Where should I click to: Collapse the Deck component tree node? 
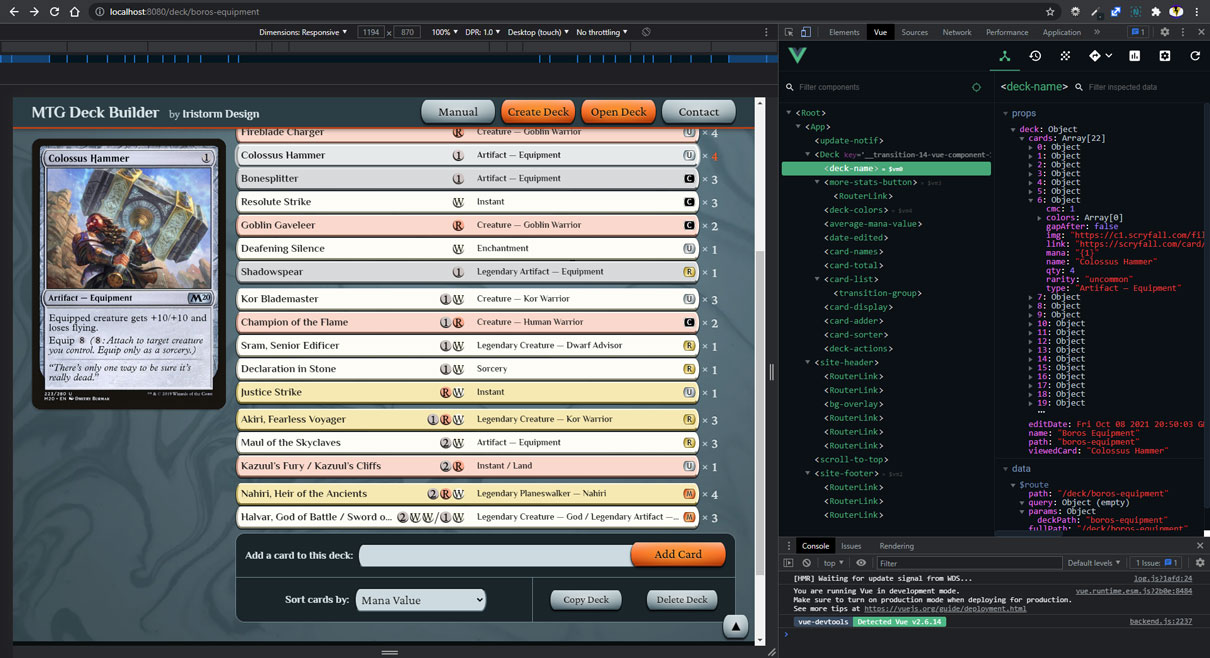click(x=808, y=155)
